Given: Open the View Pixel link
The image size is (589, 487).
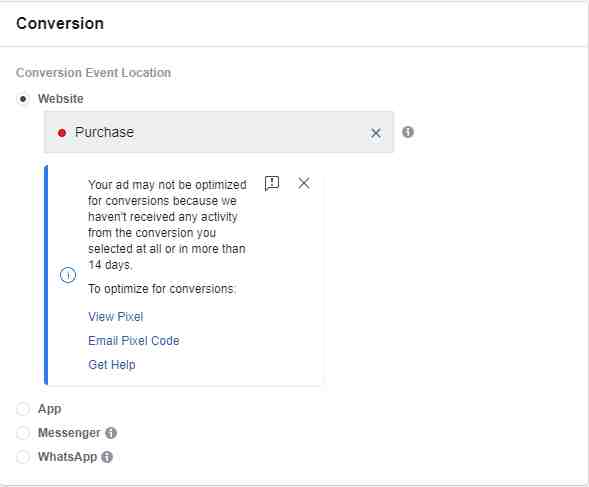Looking at the screenshot, I should (116, 316).
